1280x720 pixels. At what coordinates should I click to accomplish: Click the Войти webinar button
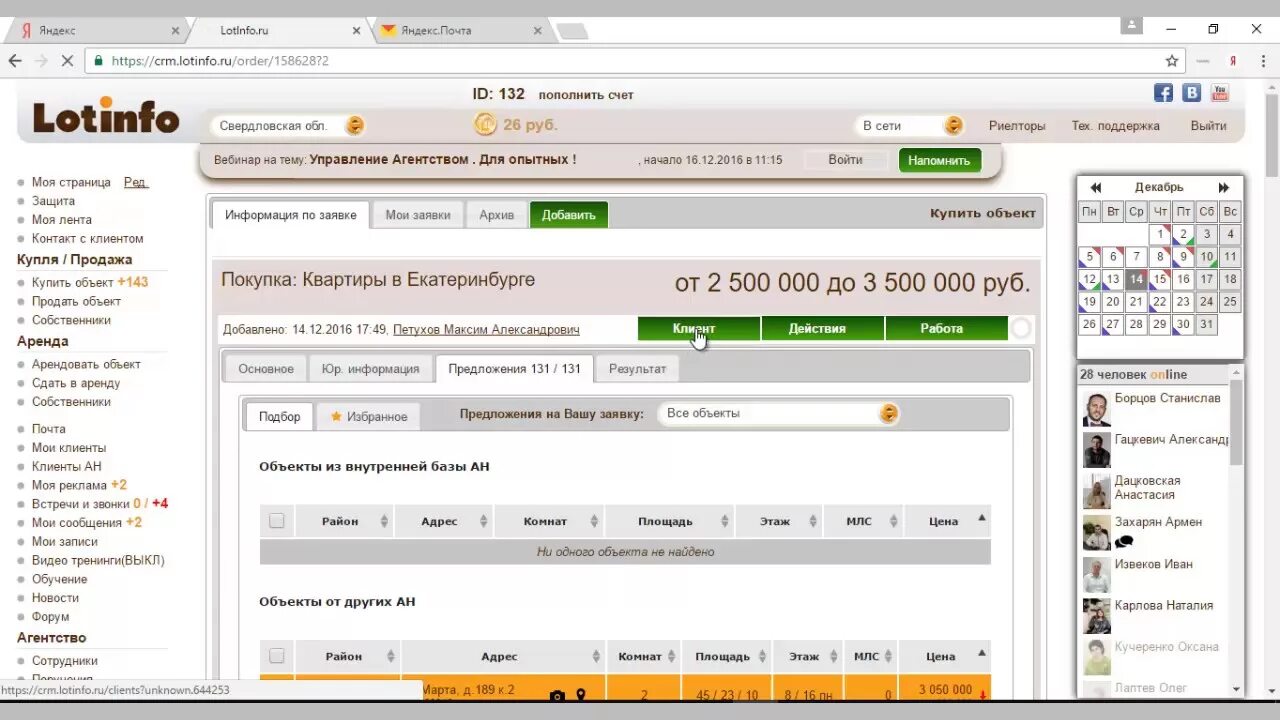(x=845, y=160)
